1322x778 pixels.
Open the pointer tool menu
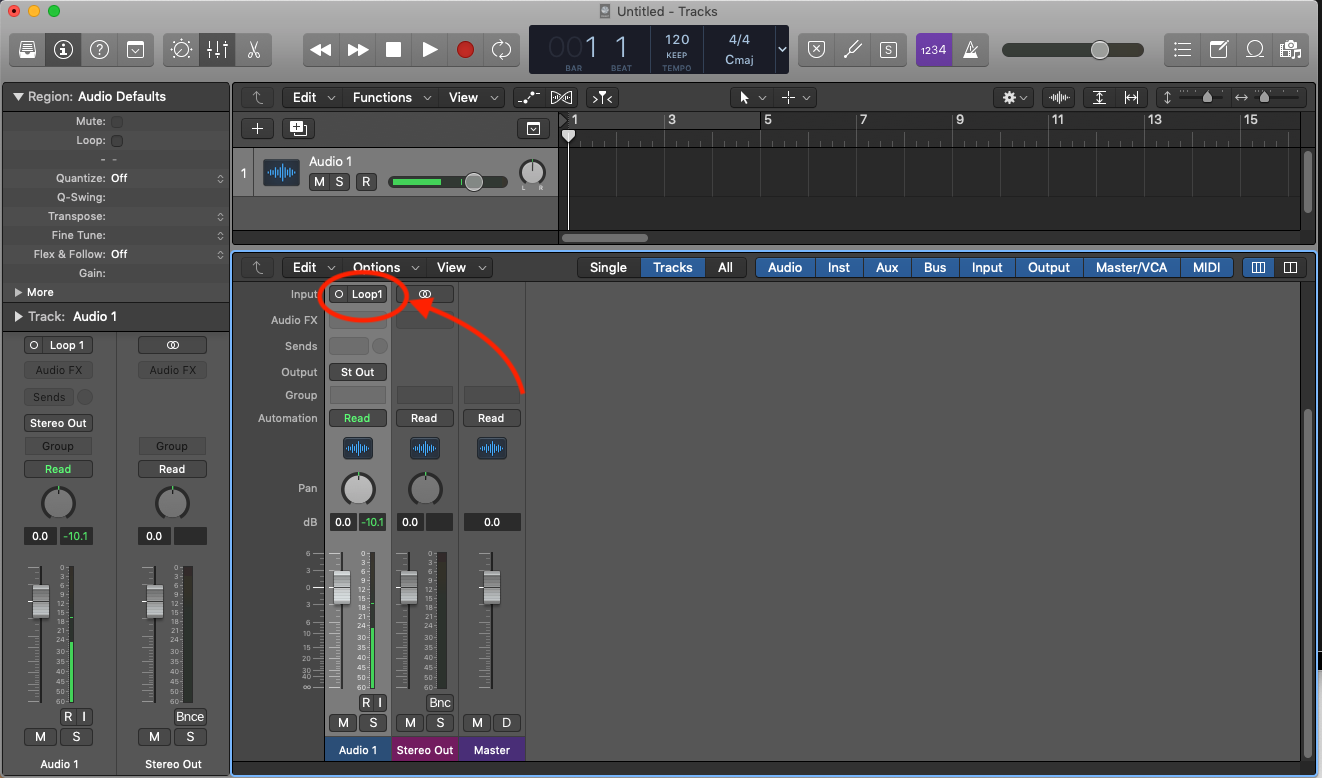click(x=750, y=97)
